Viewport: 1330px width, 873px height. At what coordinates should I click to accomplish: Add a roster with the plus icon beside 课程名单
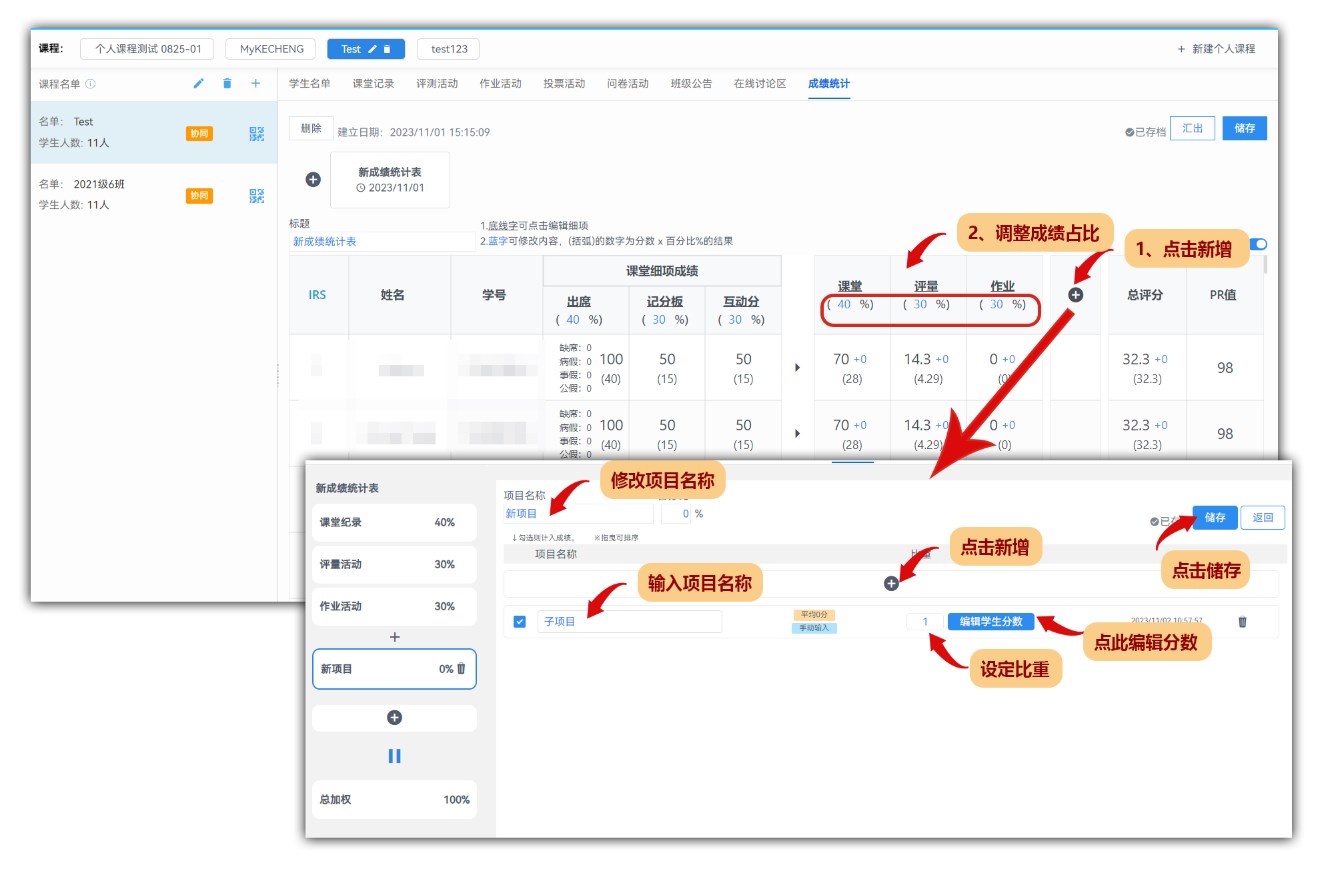[255, 84]
